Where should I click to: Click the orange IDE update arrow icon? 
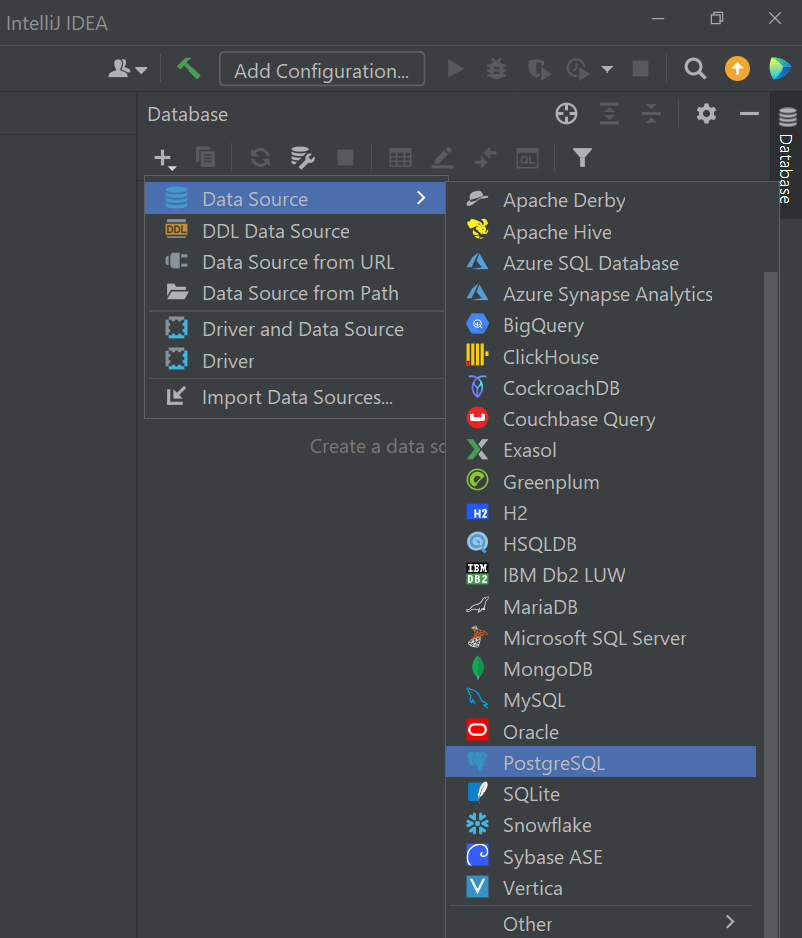pyautogui.click(x=737, y=69)
